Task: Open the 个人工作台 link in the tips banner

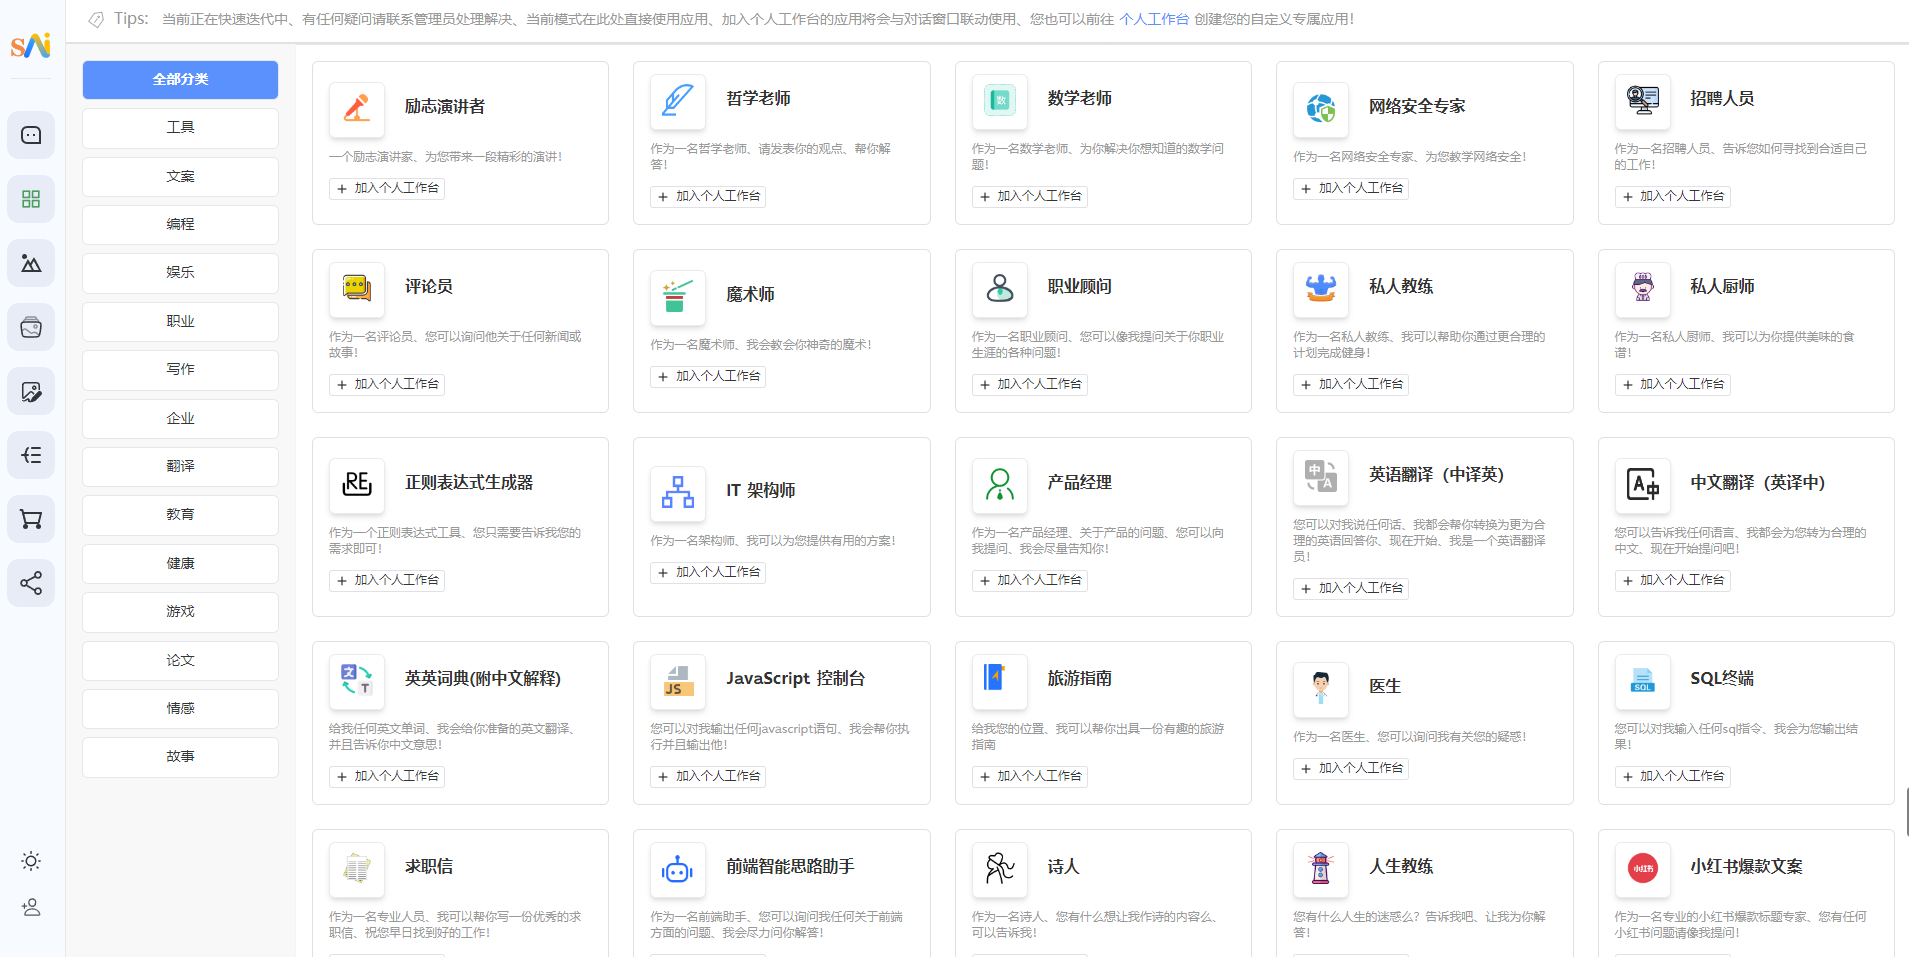Action: [x=1154, y=18]
